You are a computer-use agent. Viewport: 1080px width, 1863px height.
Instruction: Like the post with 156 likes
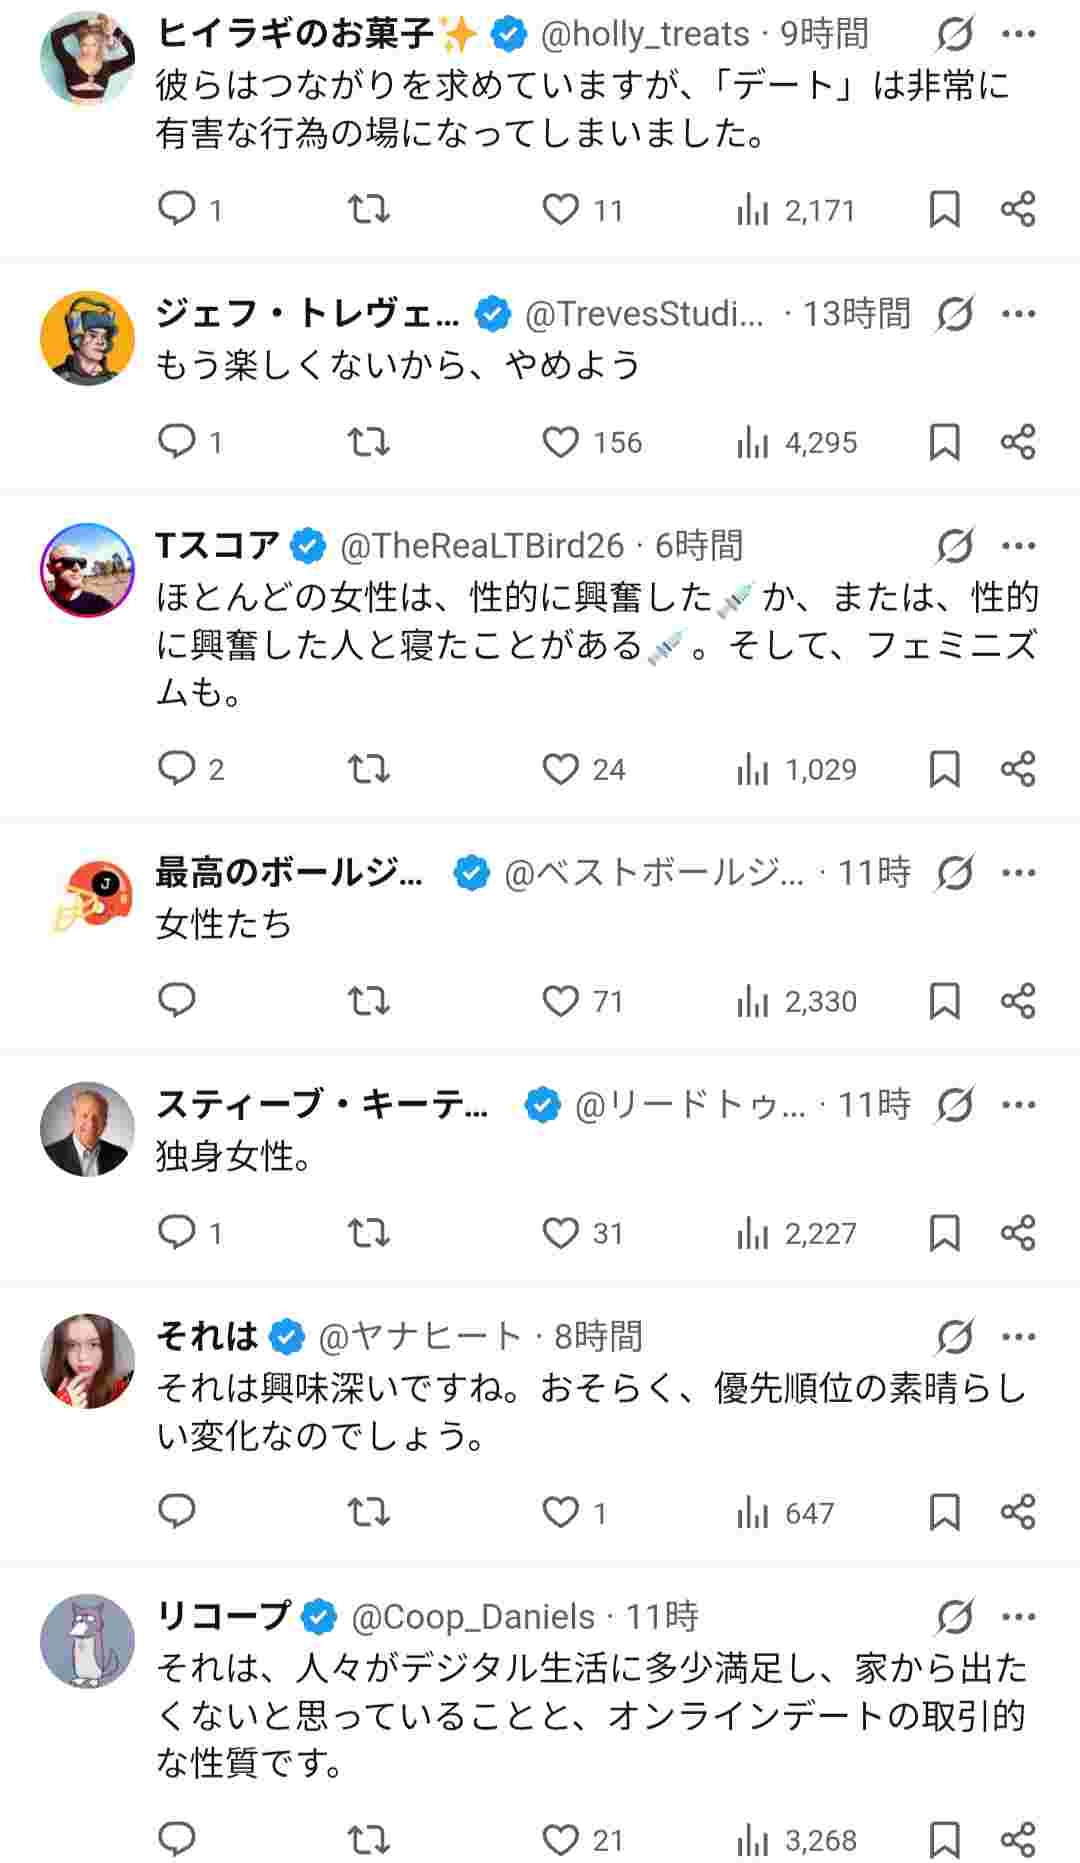[561, 441]
